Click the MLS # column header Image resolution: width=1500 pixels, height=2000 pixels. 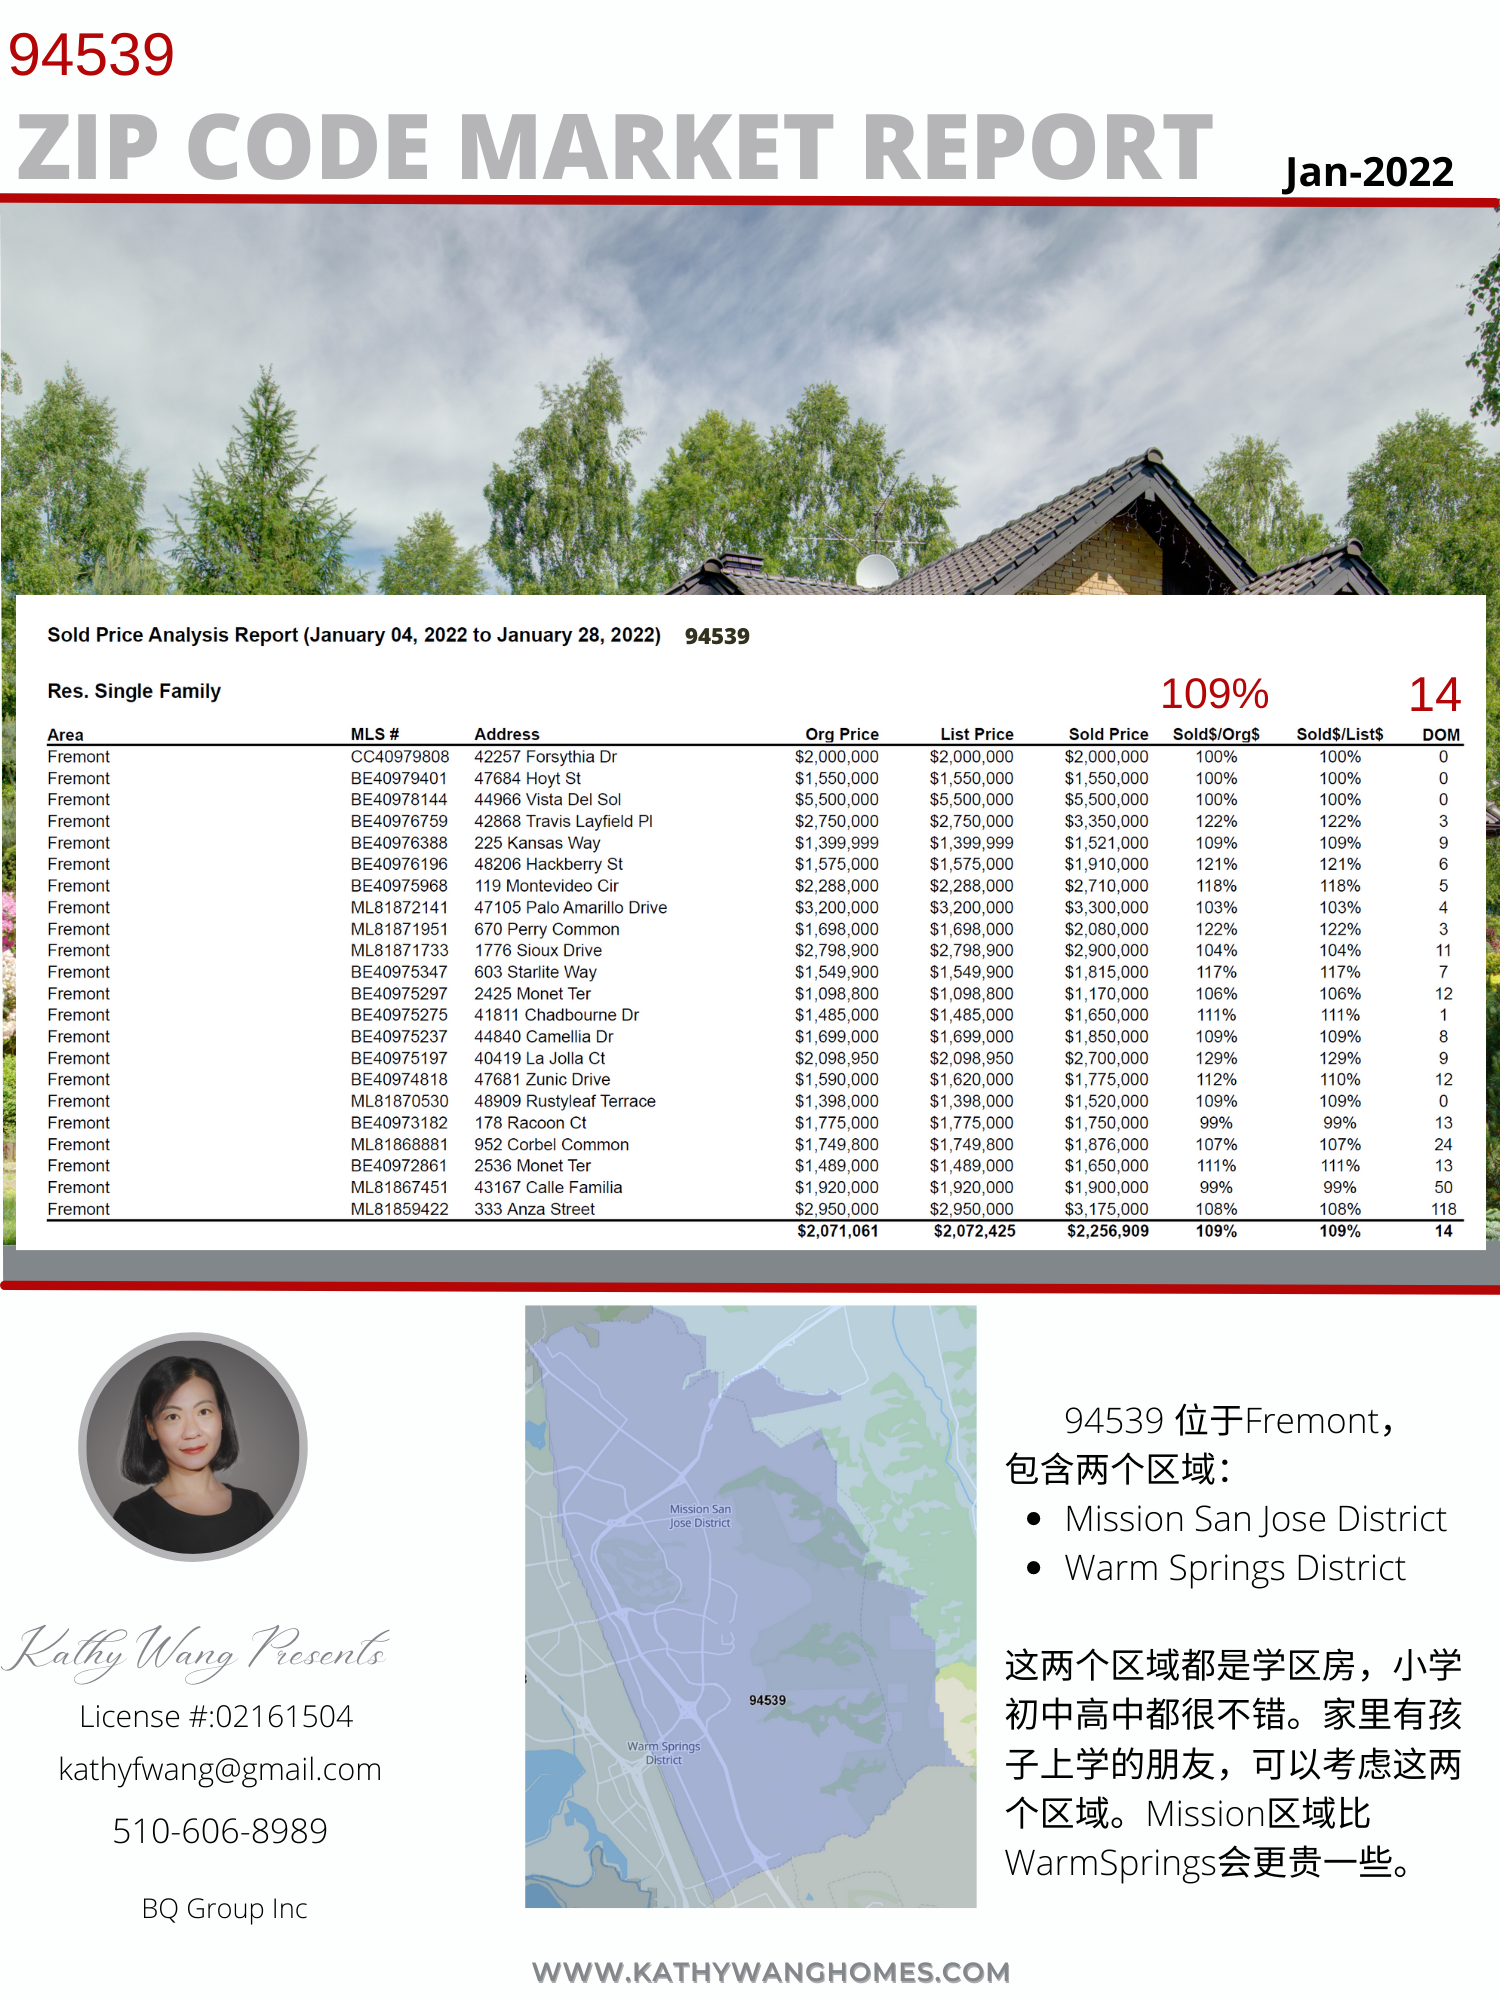[374, 734]
